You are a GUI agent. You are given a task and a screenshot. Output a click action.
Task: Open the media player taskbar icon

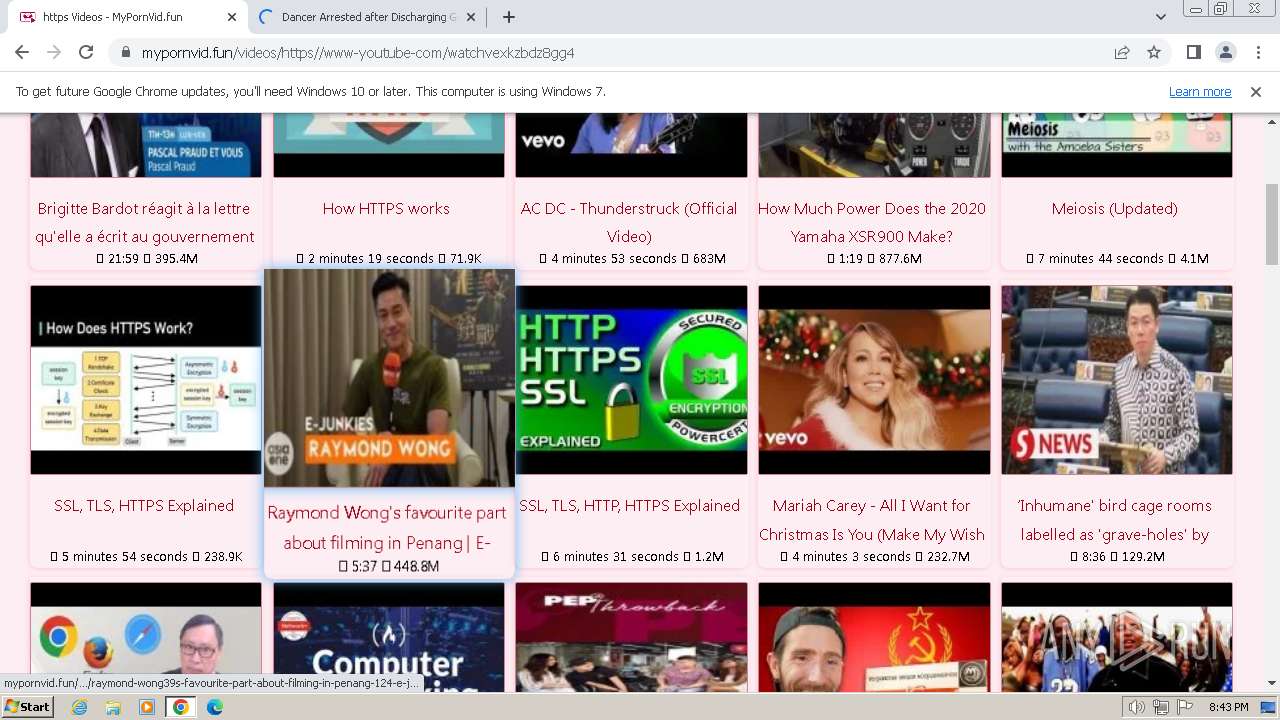[x=147, y=707]
